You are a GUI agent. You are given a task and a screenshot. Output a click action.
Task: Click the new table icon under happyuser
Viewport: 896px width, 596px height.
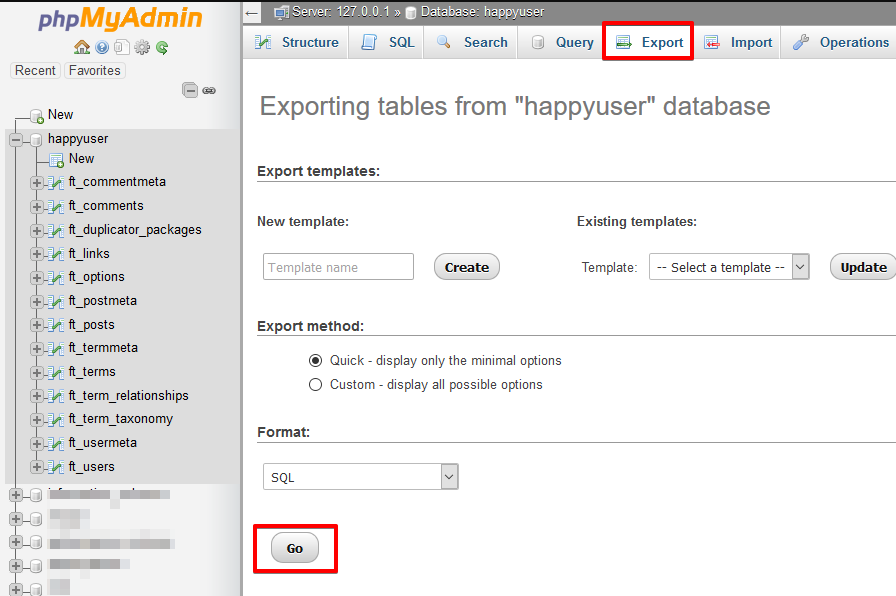click(x=56, y=160)
